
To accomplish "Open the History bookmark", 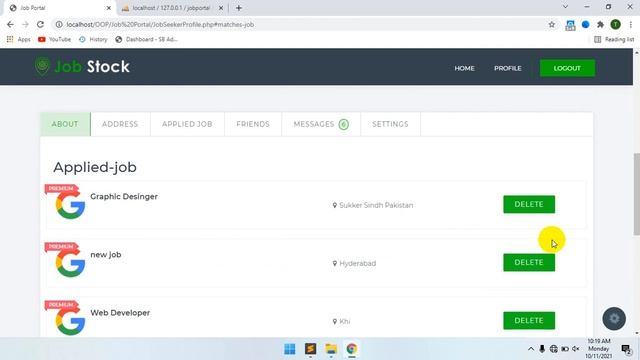I will [93, 39].
